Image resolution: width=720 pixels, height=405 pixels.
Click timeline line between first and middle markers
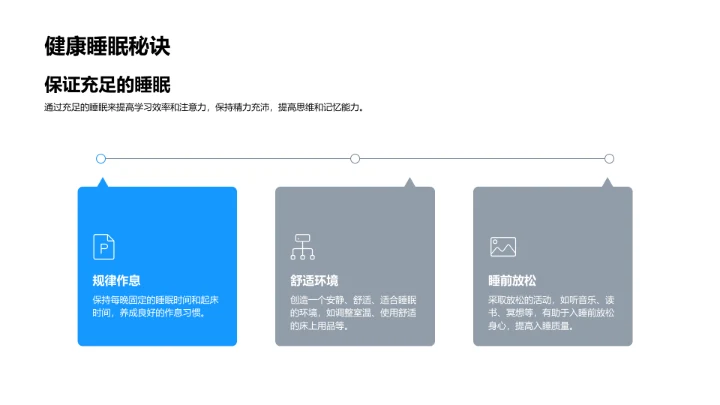click(228, 158)
